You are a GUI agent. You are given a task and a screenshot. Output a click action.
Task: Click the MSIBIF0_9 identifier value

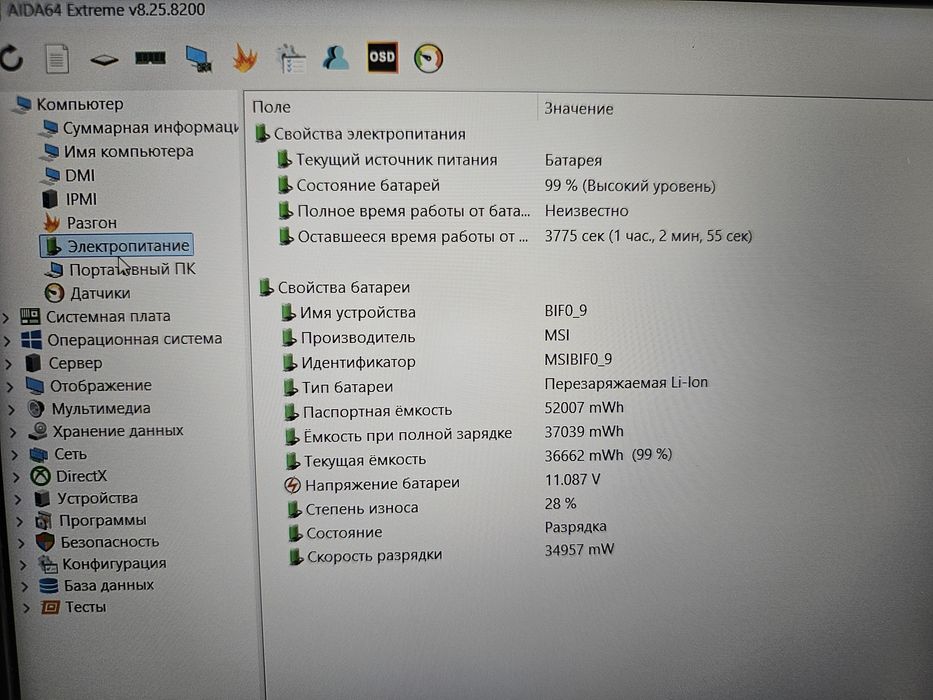pyautogui.click(x=578, y=360)
